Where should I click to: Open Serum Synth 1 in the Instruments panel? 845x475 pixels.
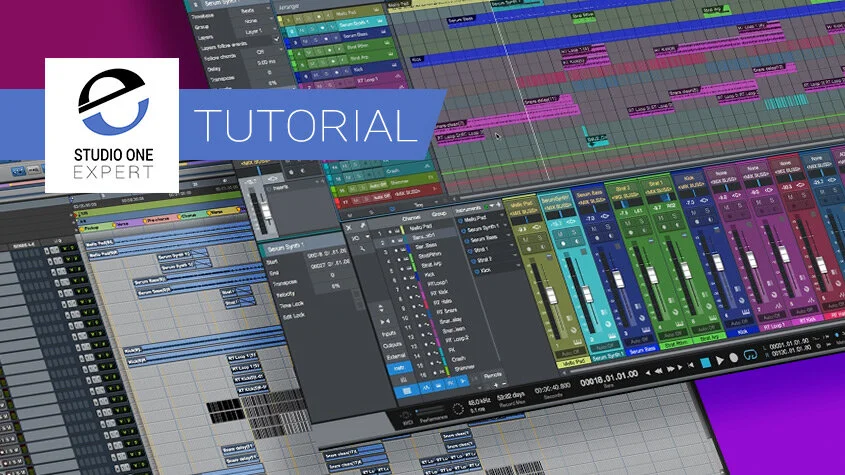(x=483, y=229)
